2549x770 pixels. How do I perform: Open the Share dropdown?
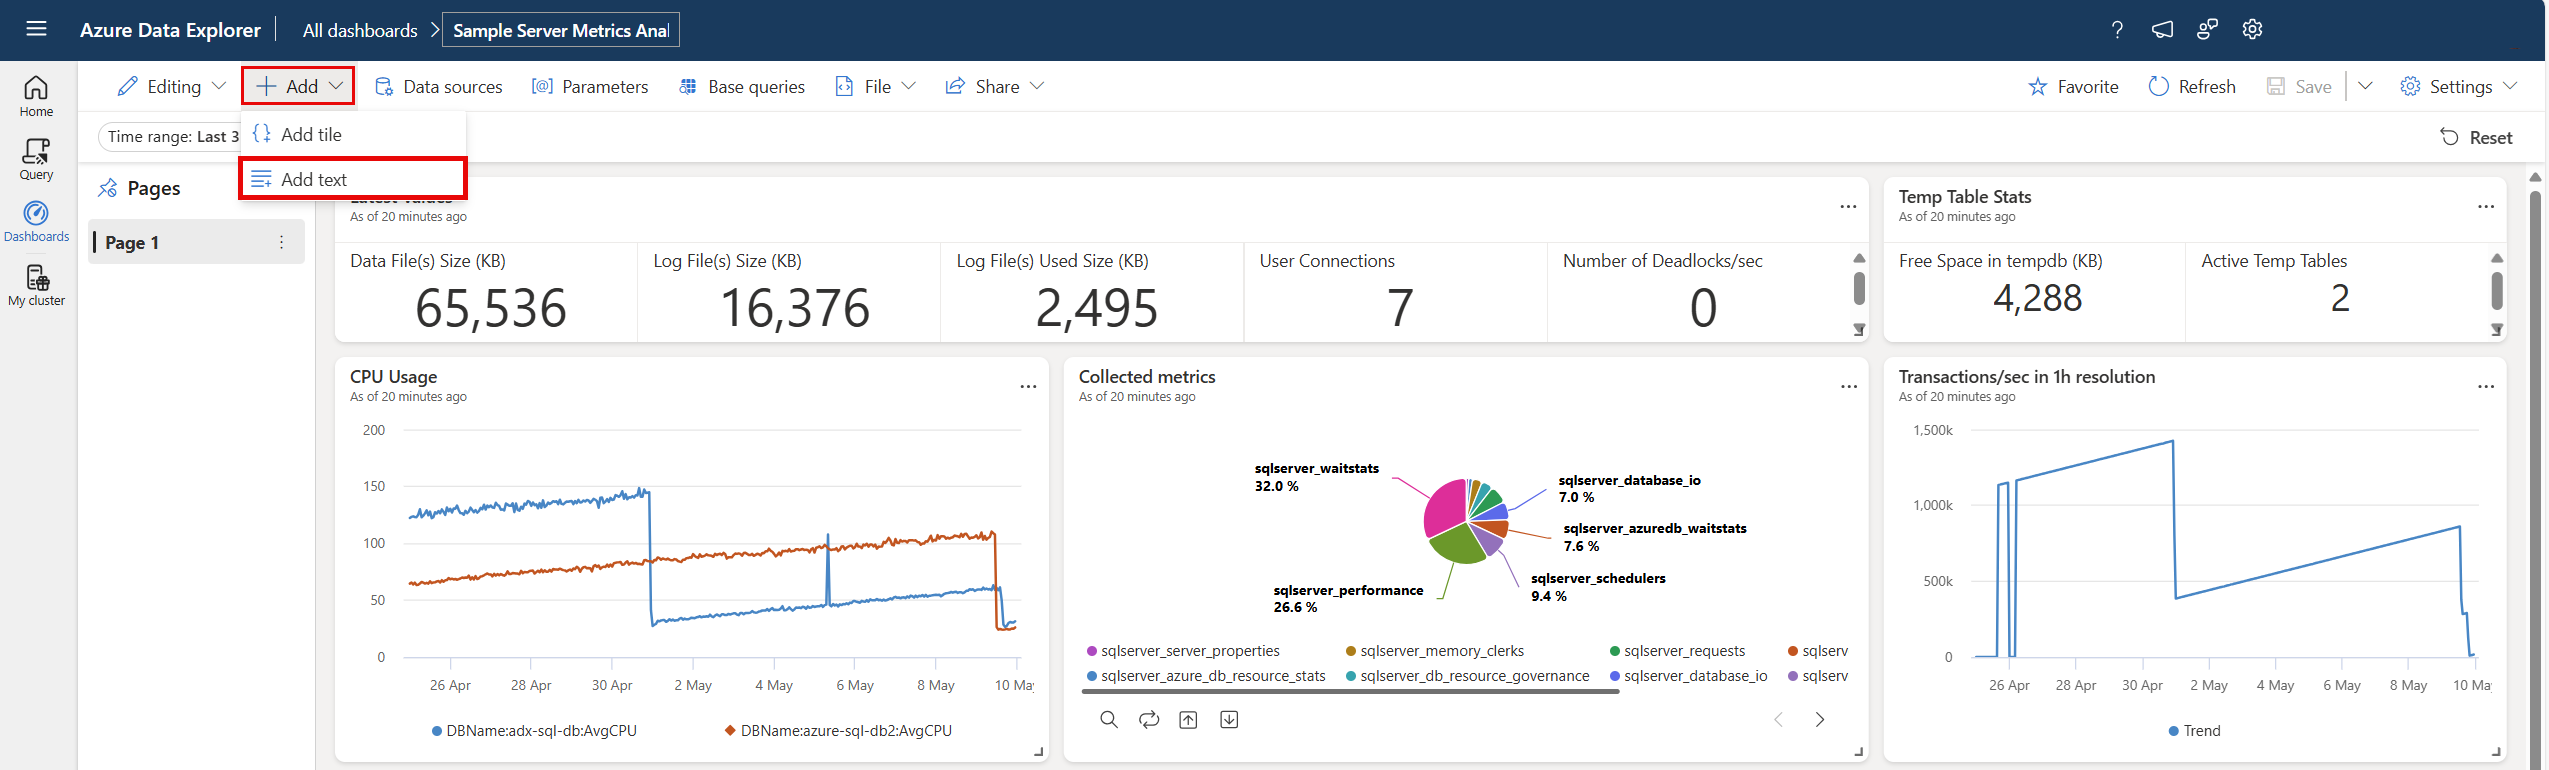click(995, 87)
